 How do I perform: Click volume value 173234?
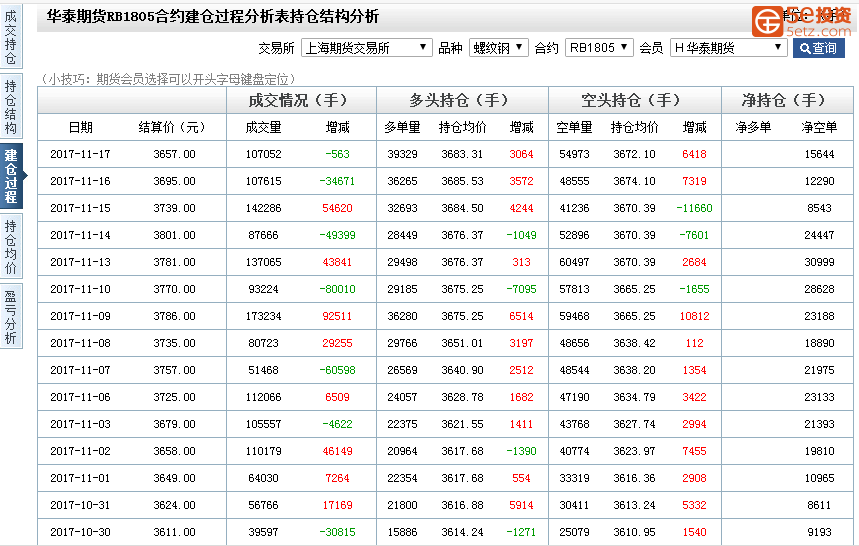pyautogui.click(x=264, y=317)
